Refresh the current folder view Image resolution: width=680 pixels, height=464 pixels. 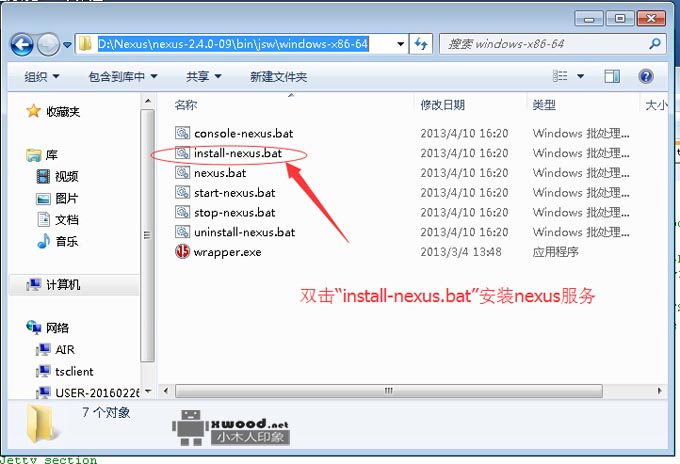(x=421, y=44)
